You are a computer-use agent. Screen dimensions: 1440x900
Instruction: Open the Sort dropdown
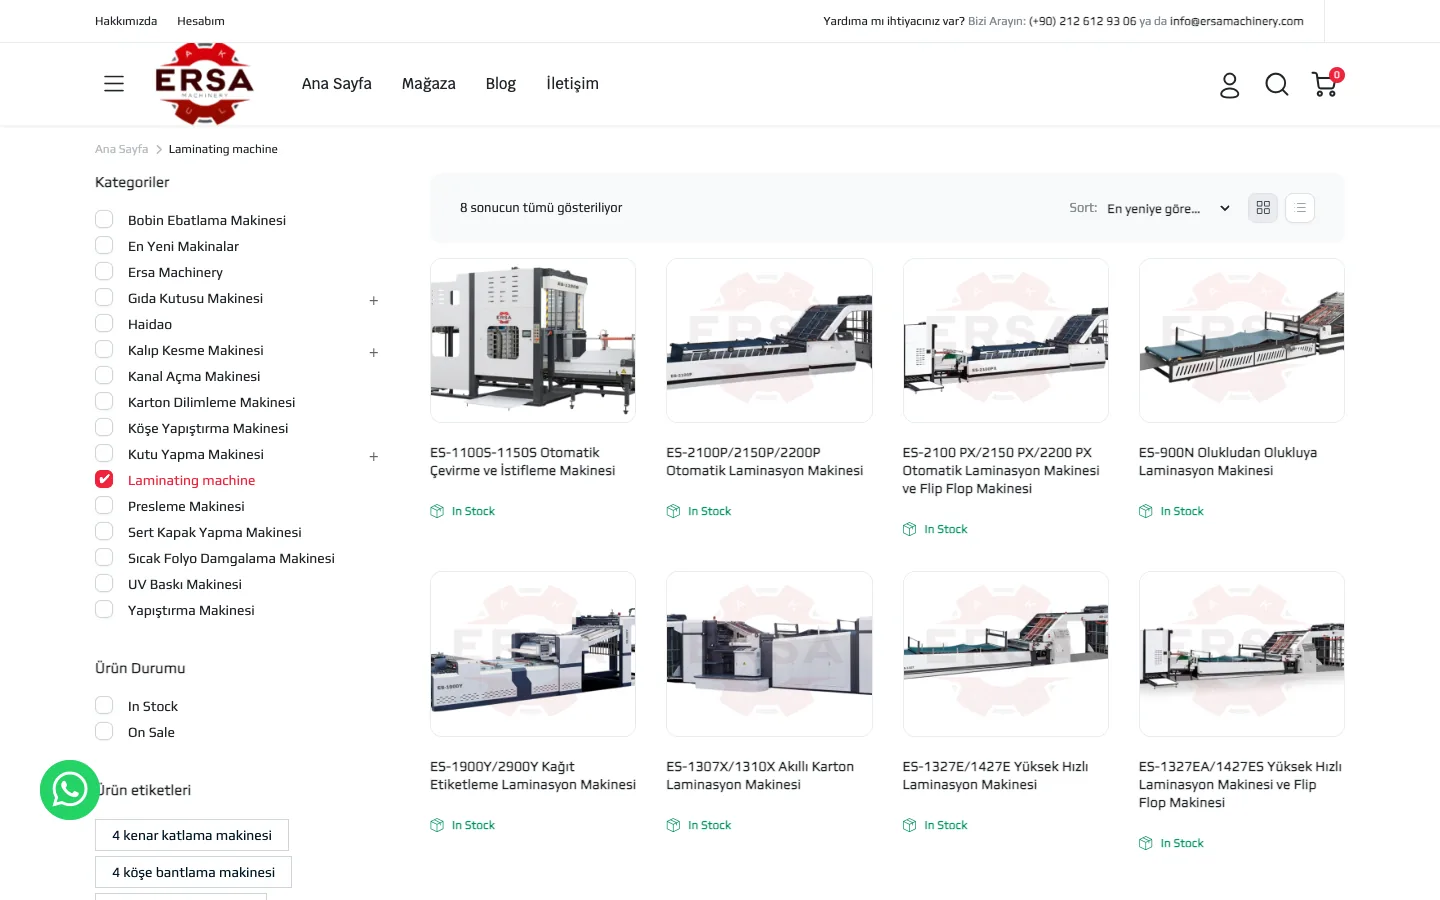1168,208
